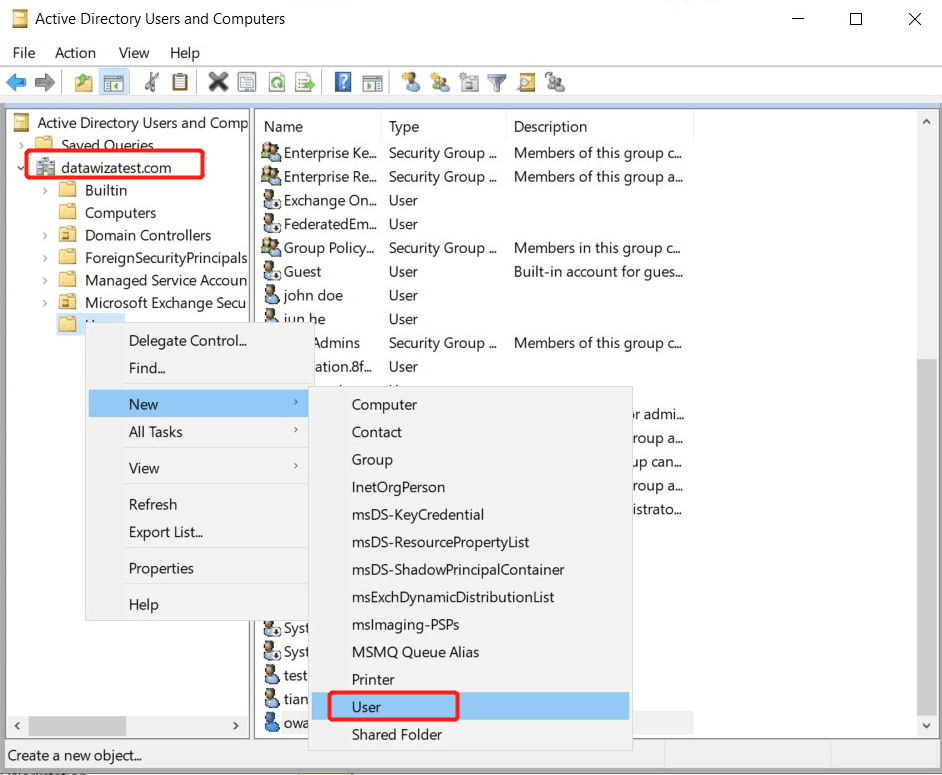The width and height of the screenshot is (942, 775).
Task: Sort by the Name column header
Action: click(320, 126)
